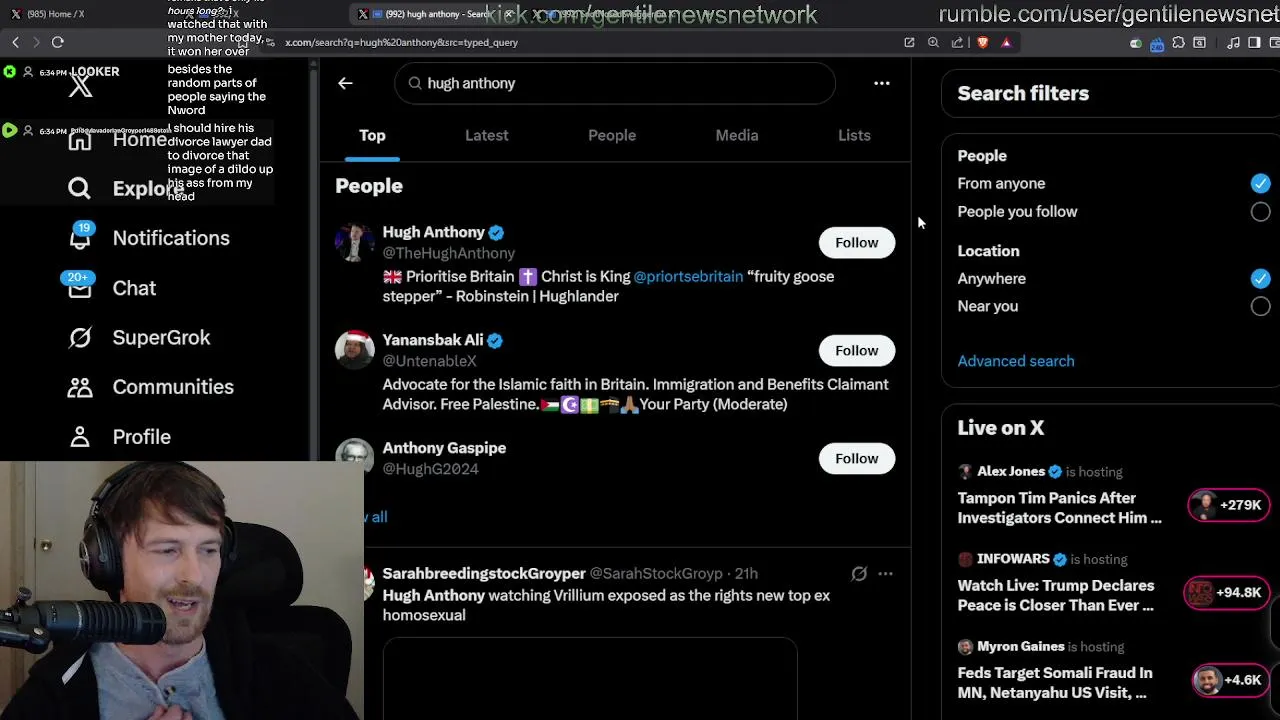The height and width of the screenshot is (720, 1280).
Task: Click the magnifier icon in the search field
Action: [415, 83]
